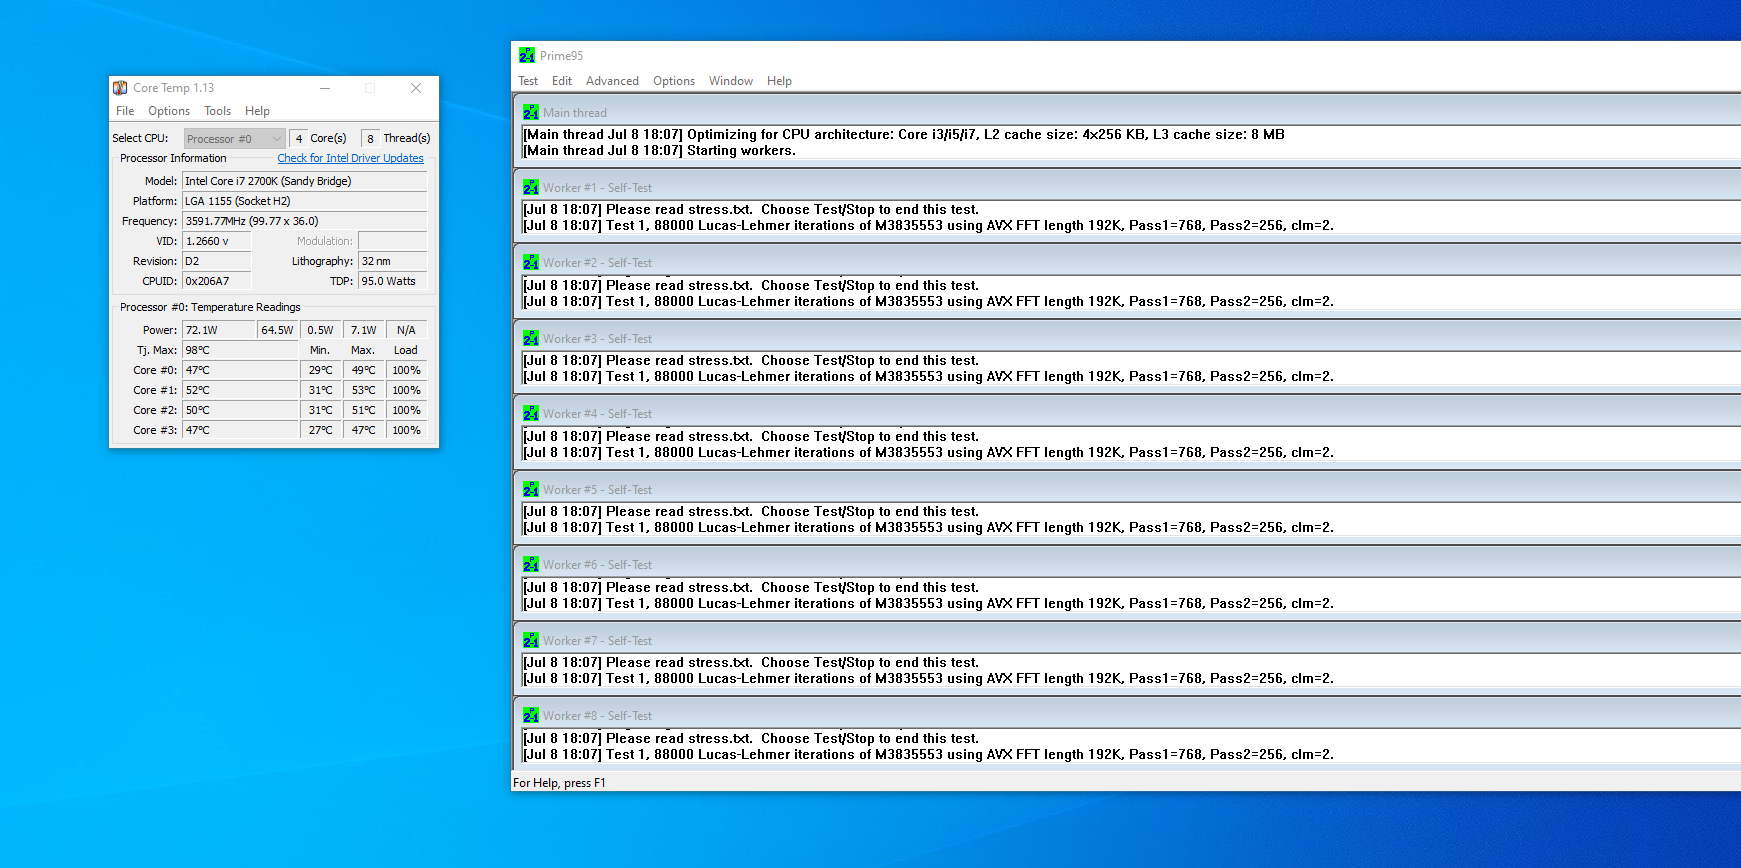Click the Tj. Max value 98°C
This screenshot has width=1741, height=868.
239,350
